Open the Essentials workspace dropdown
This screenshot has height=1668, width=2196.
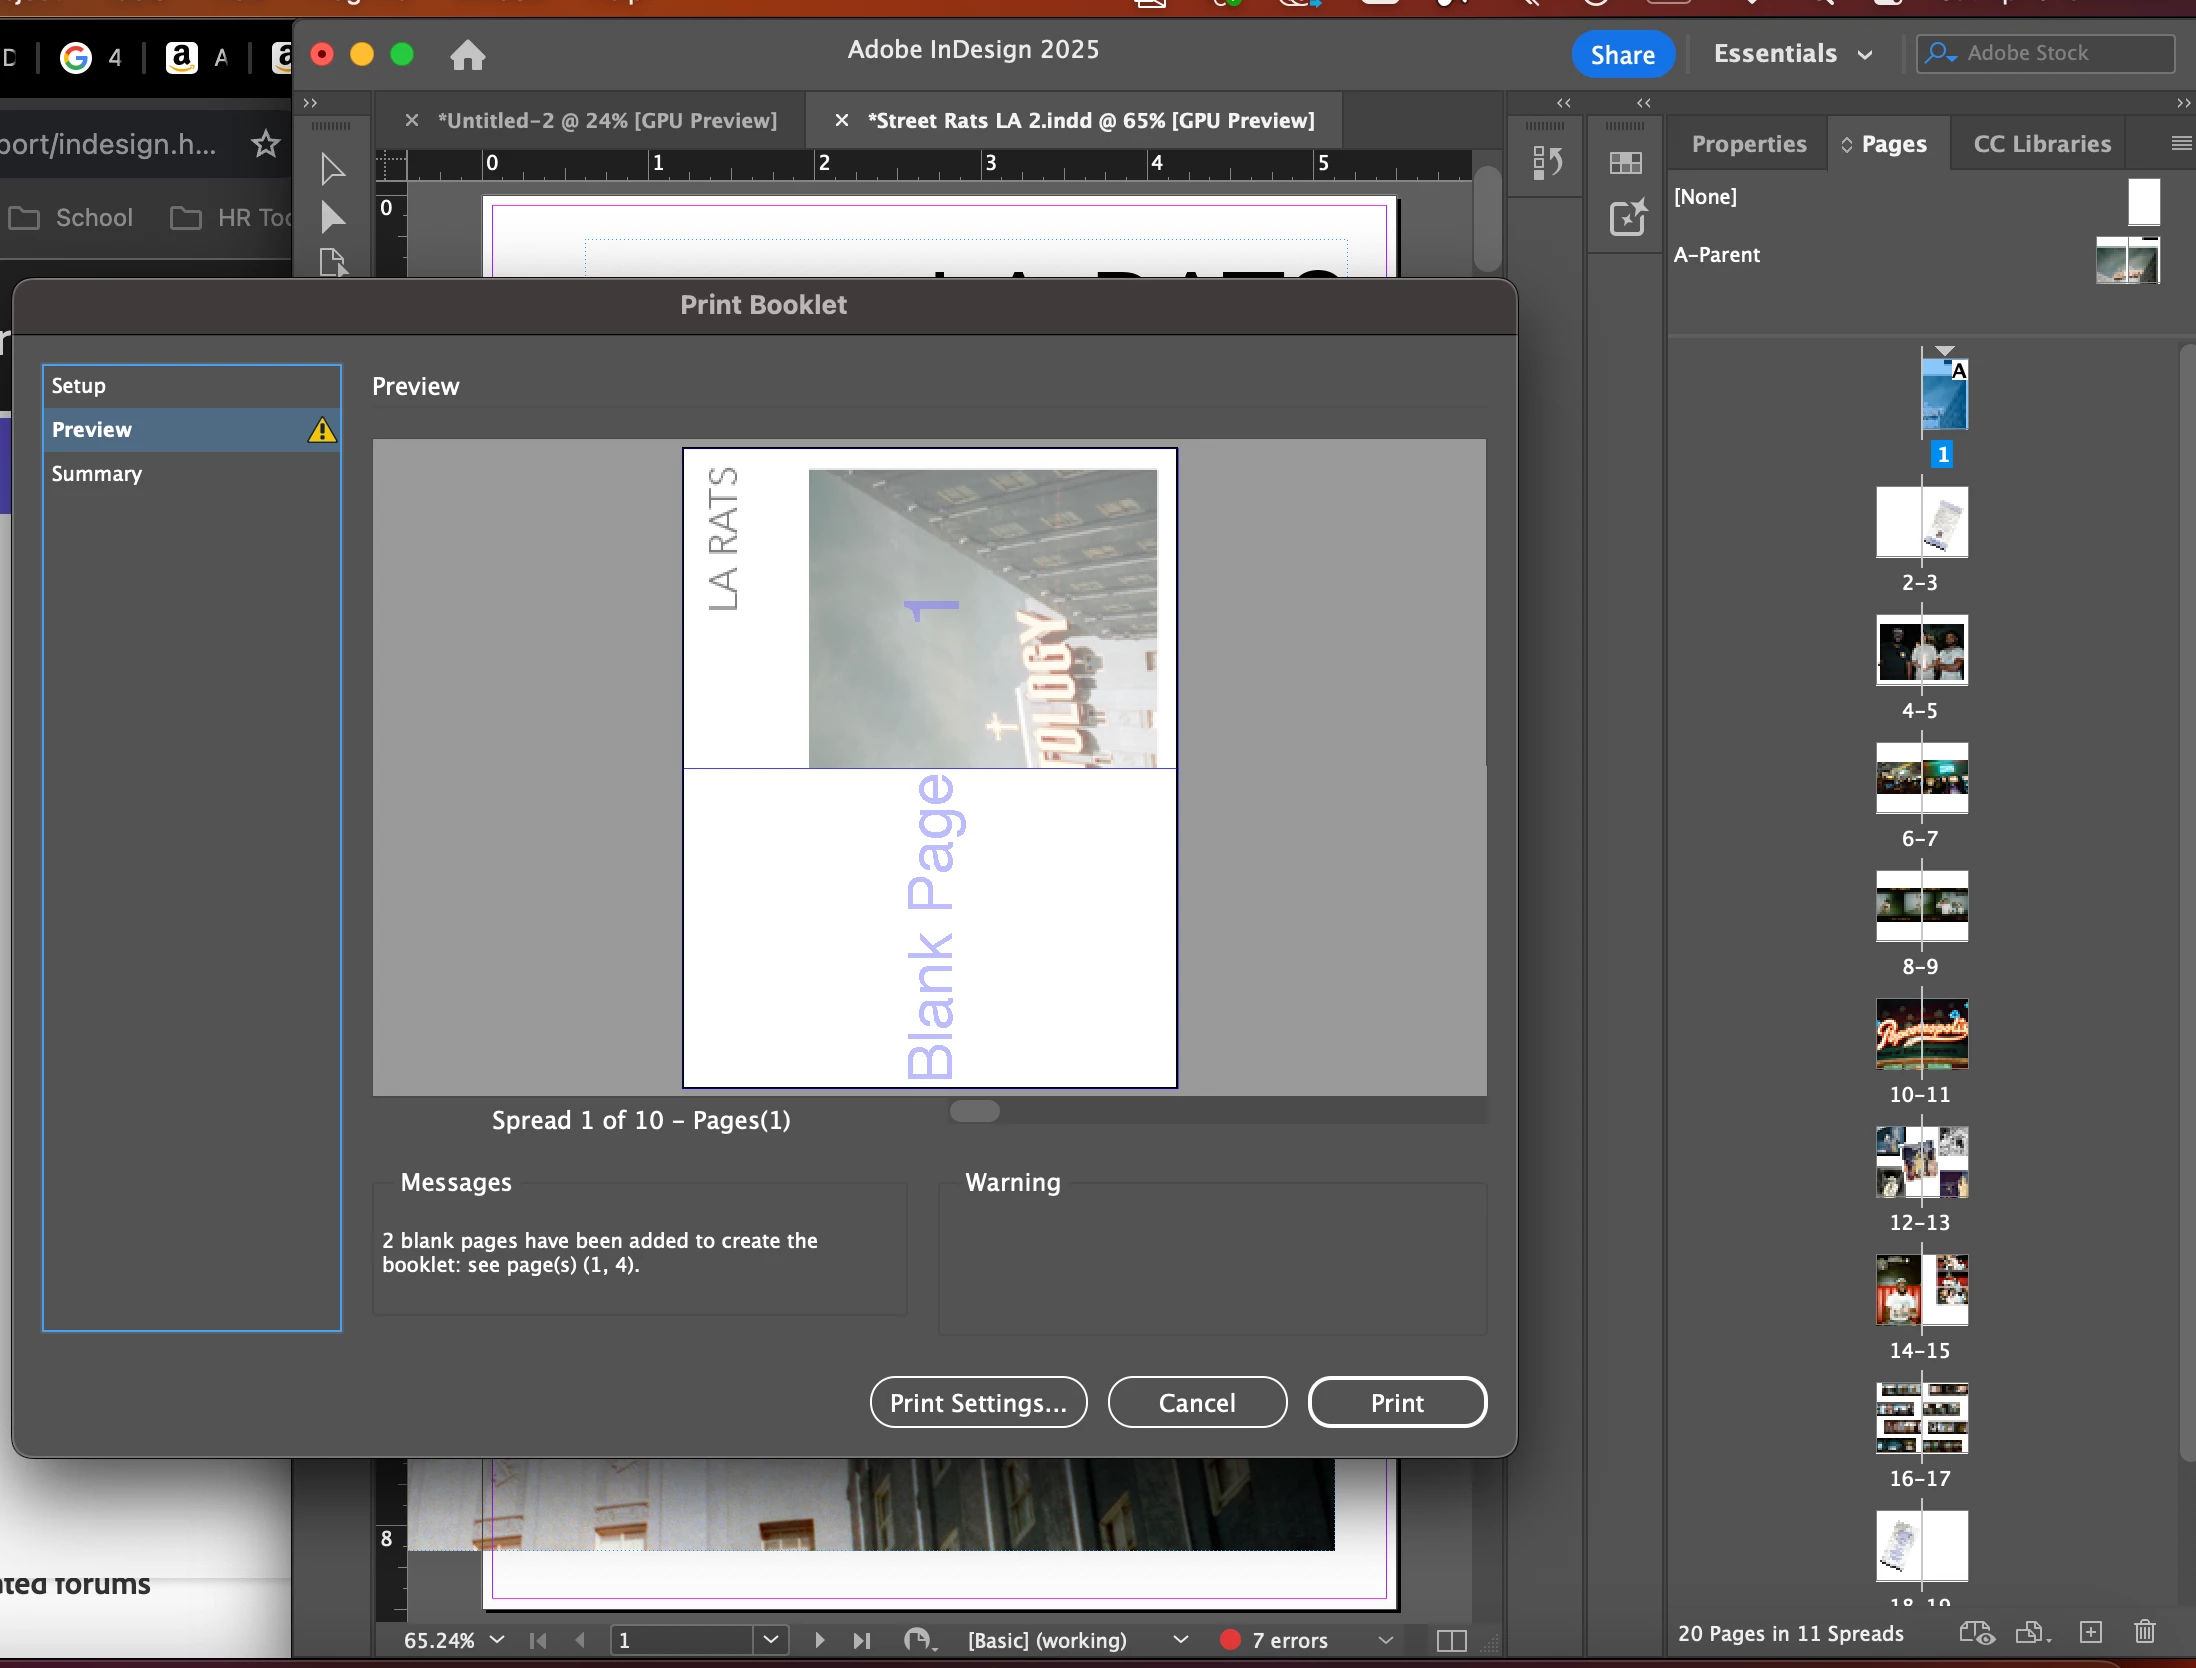[1792, 54]
